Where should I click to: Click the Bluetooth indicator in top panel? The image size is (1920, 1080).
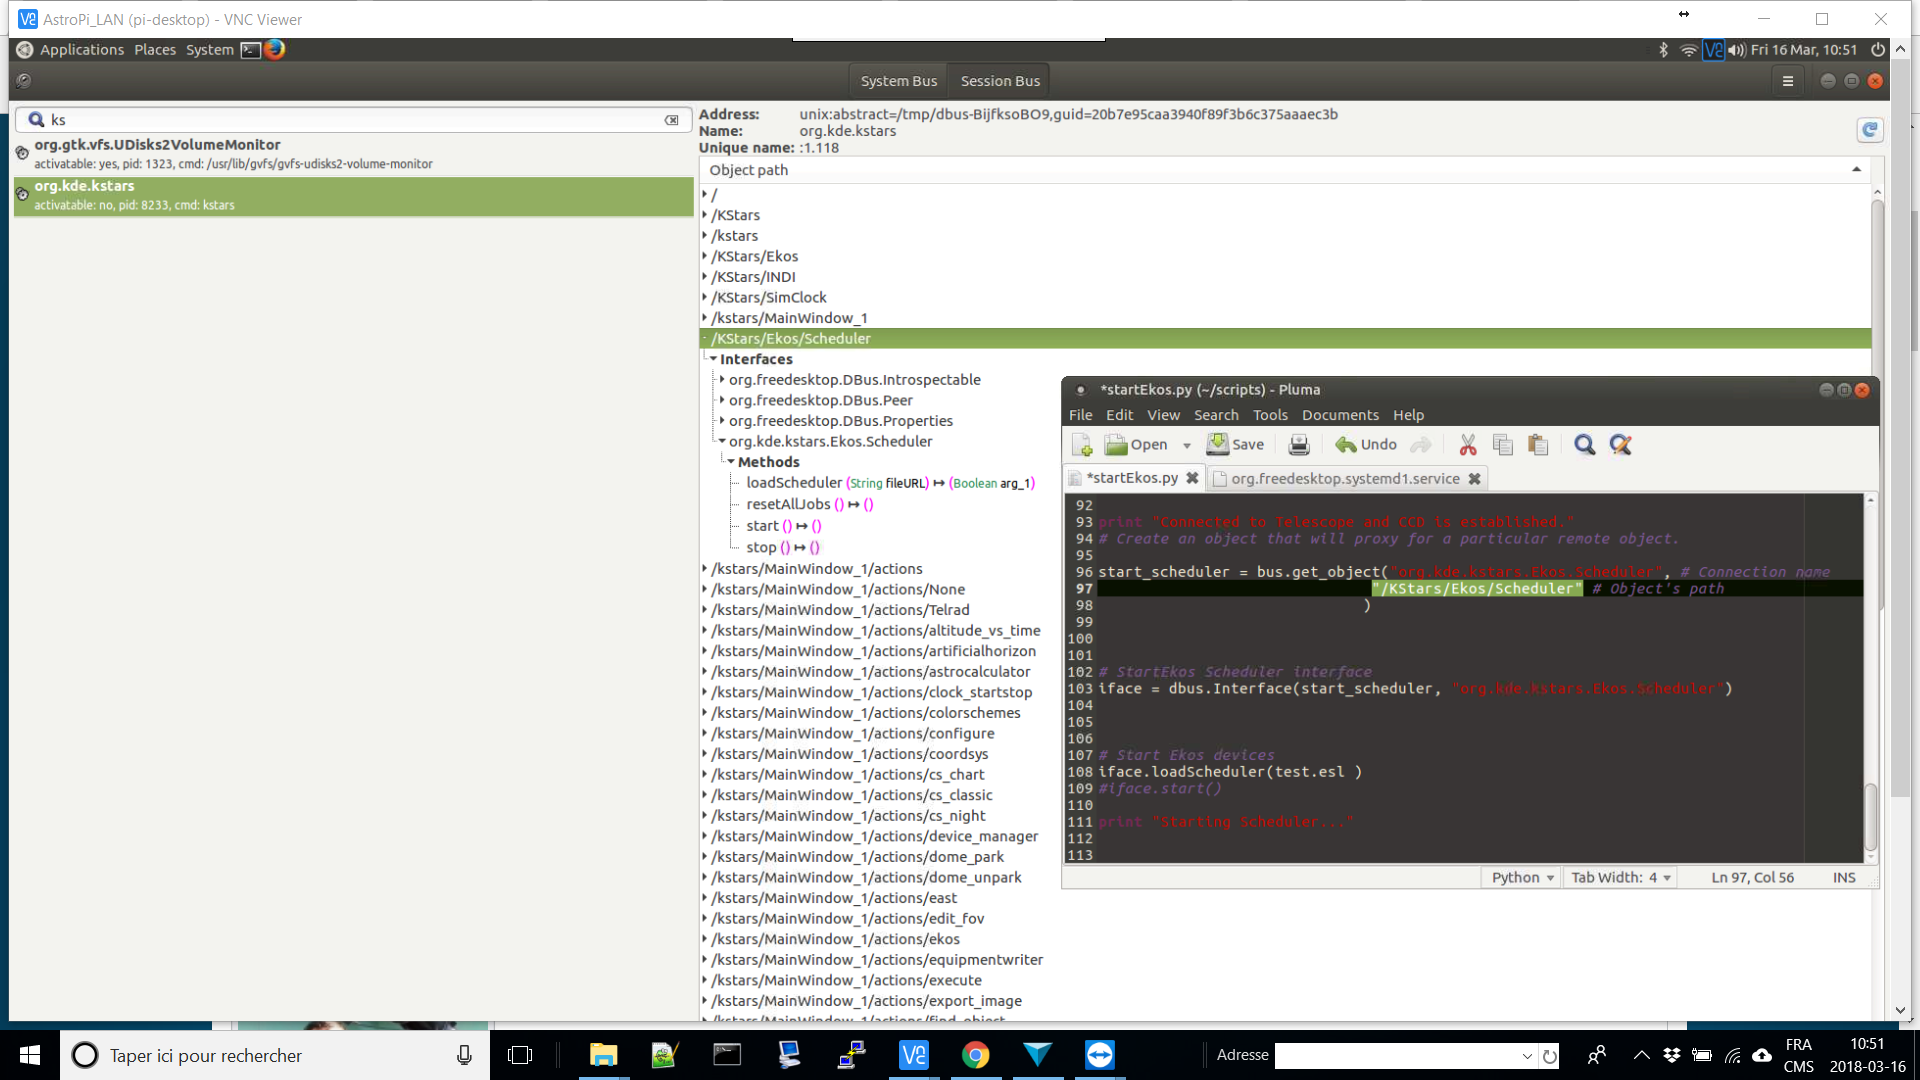pos(1664,50)
